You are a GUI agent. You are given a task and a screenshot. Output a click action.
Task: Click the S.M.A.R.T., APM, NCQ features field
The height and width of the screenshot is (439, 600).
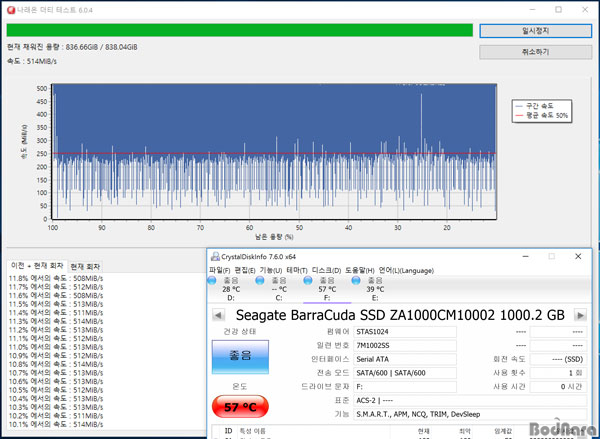tap(470, 415)
